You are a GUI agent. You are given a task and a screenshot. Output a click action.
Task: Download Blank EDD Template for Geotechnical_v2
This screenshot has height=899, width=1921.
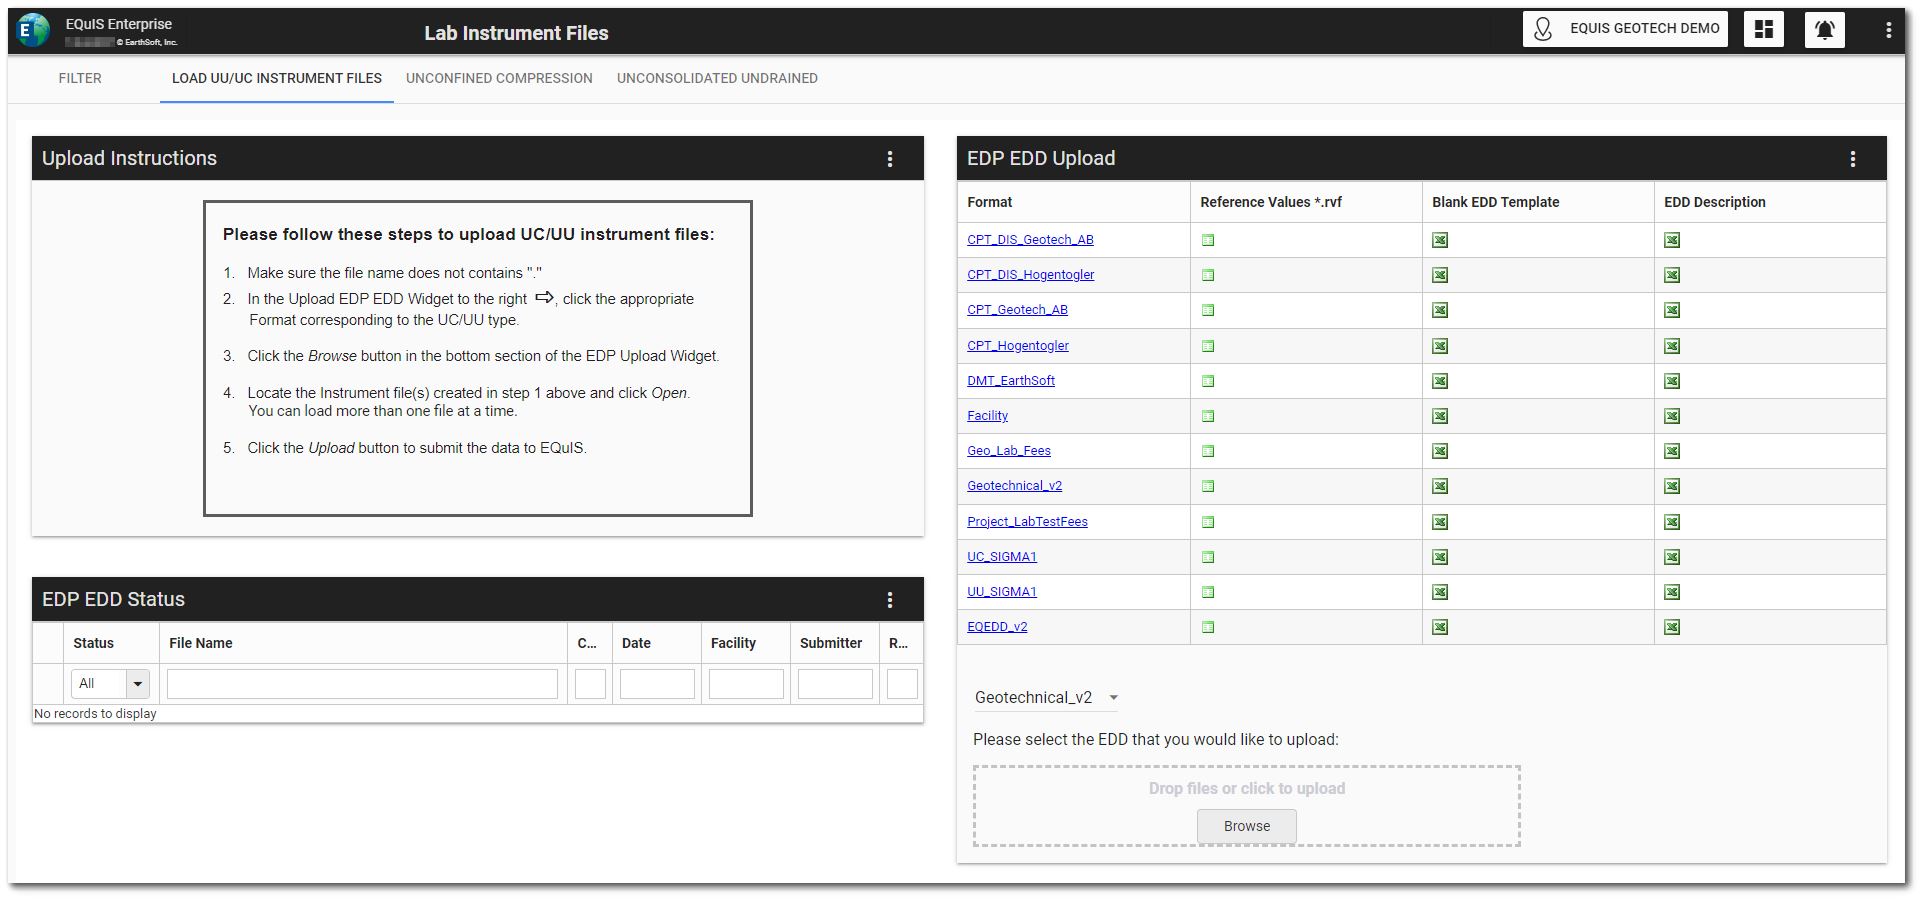(1440, 487)
